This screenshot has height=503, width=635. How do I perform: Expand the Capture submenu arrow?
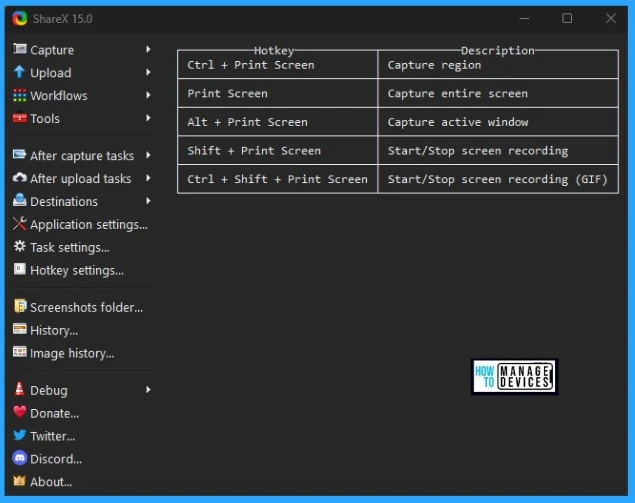[x=148, y=49]
